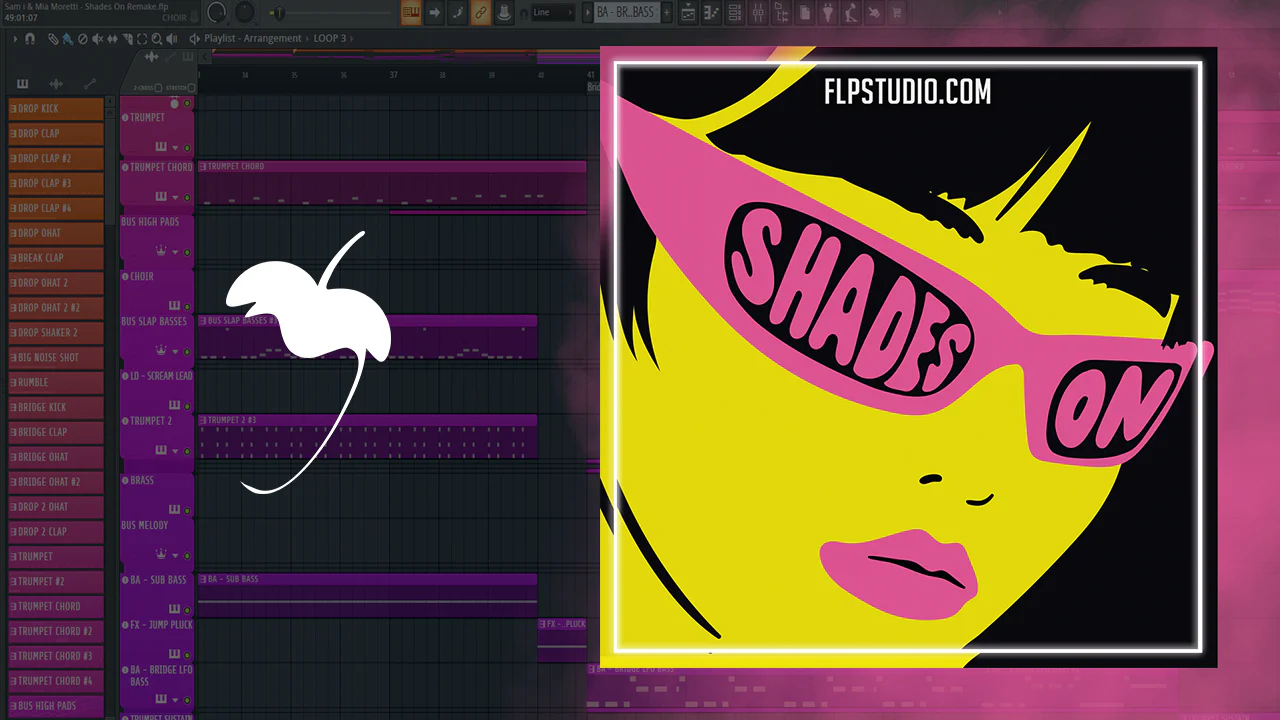Mute the TRUMPET 2 track green LED
This screenshot has height=720, width=1280.
187,451
